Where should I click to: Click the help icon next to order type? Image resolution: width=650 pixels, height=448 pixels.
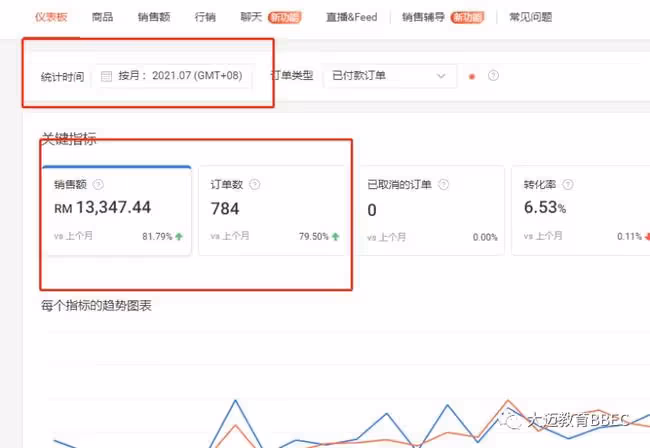pyautogui.click(x=493, y=76)
